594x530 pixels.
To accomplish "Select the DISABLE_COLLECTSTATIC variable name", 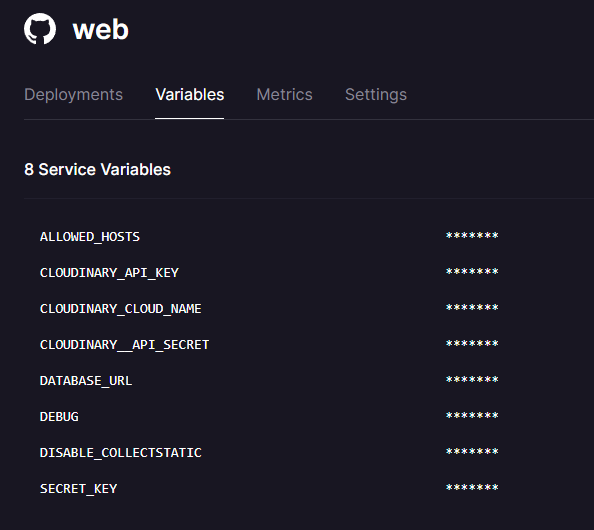I will click(x=120, y=453).
